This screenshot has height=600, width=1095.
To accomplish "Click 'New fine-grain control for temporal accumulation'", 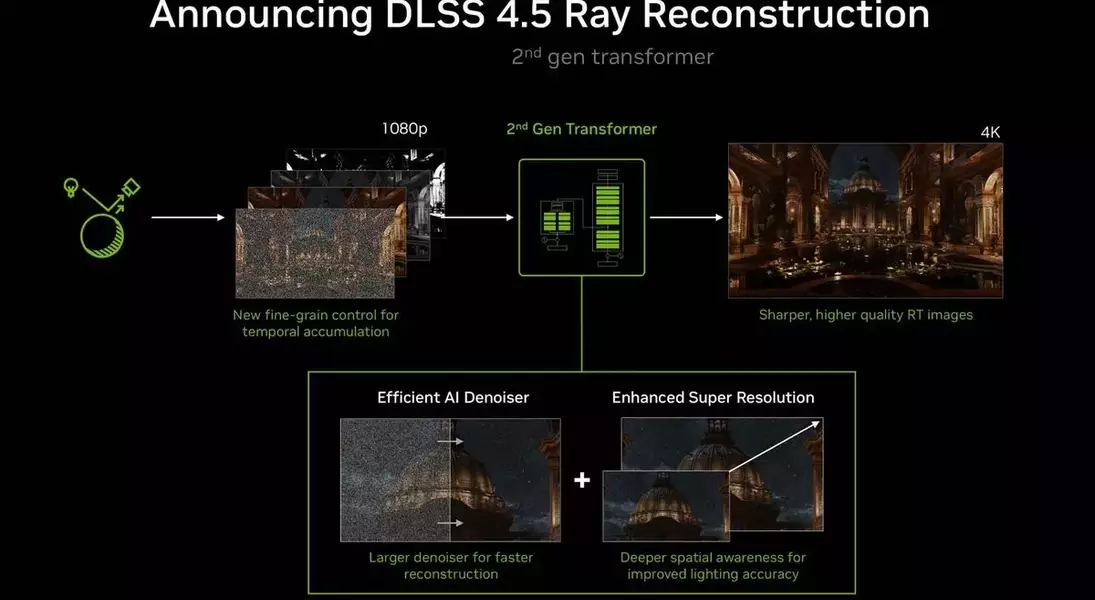I will [316, 323].
